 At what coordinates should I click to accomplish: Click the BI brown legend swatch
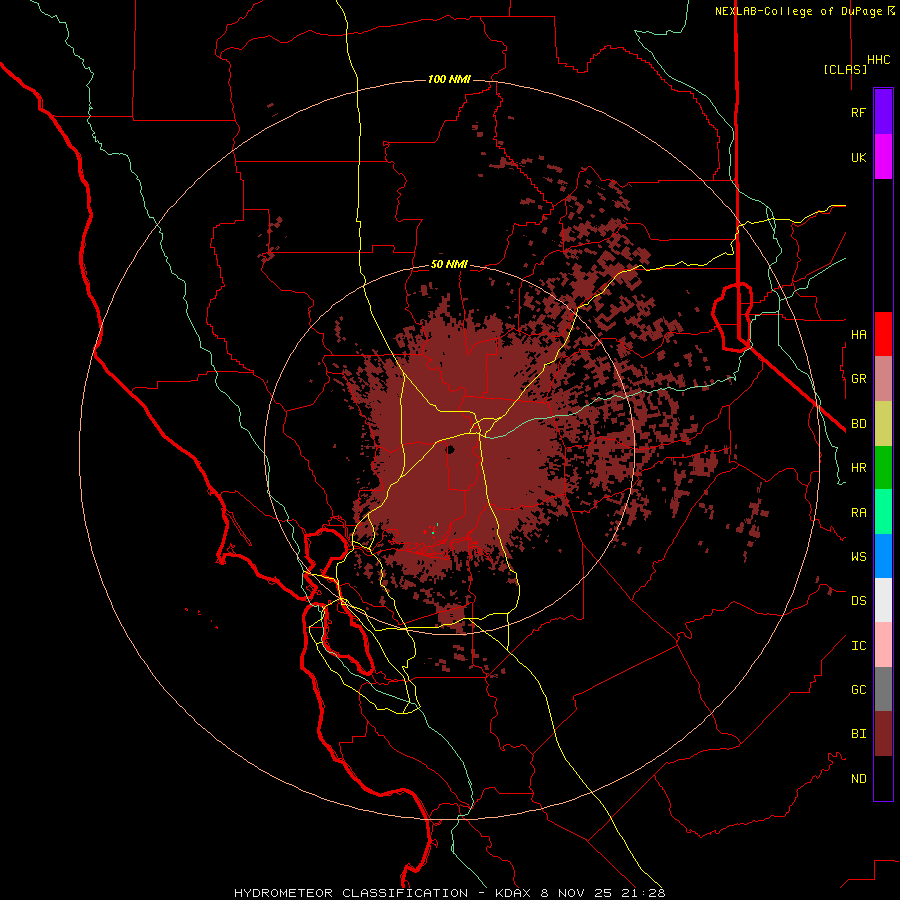click(883, 734)
